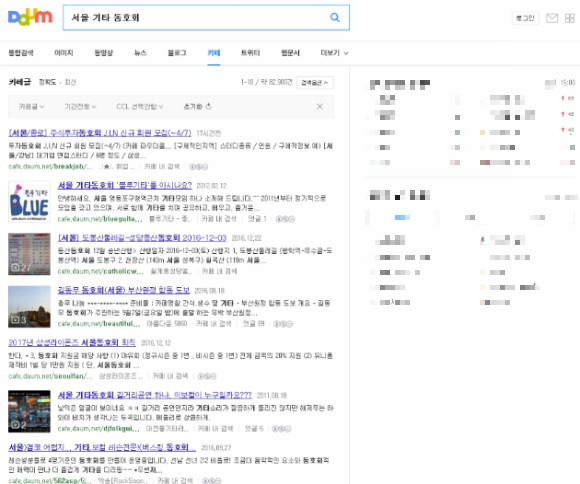Open the 도봉산둘레길 등산동호회 result link
Viewport: 580px width, 484px height.
(x=142, y=238)
